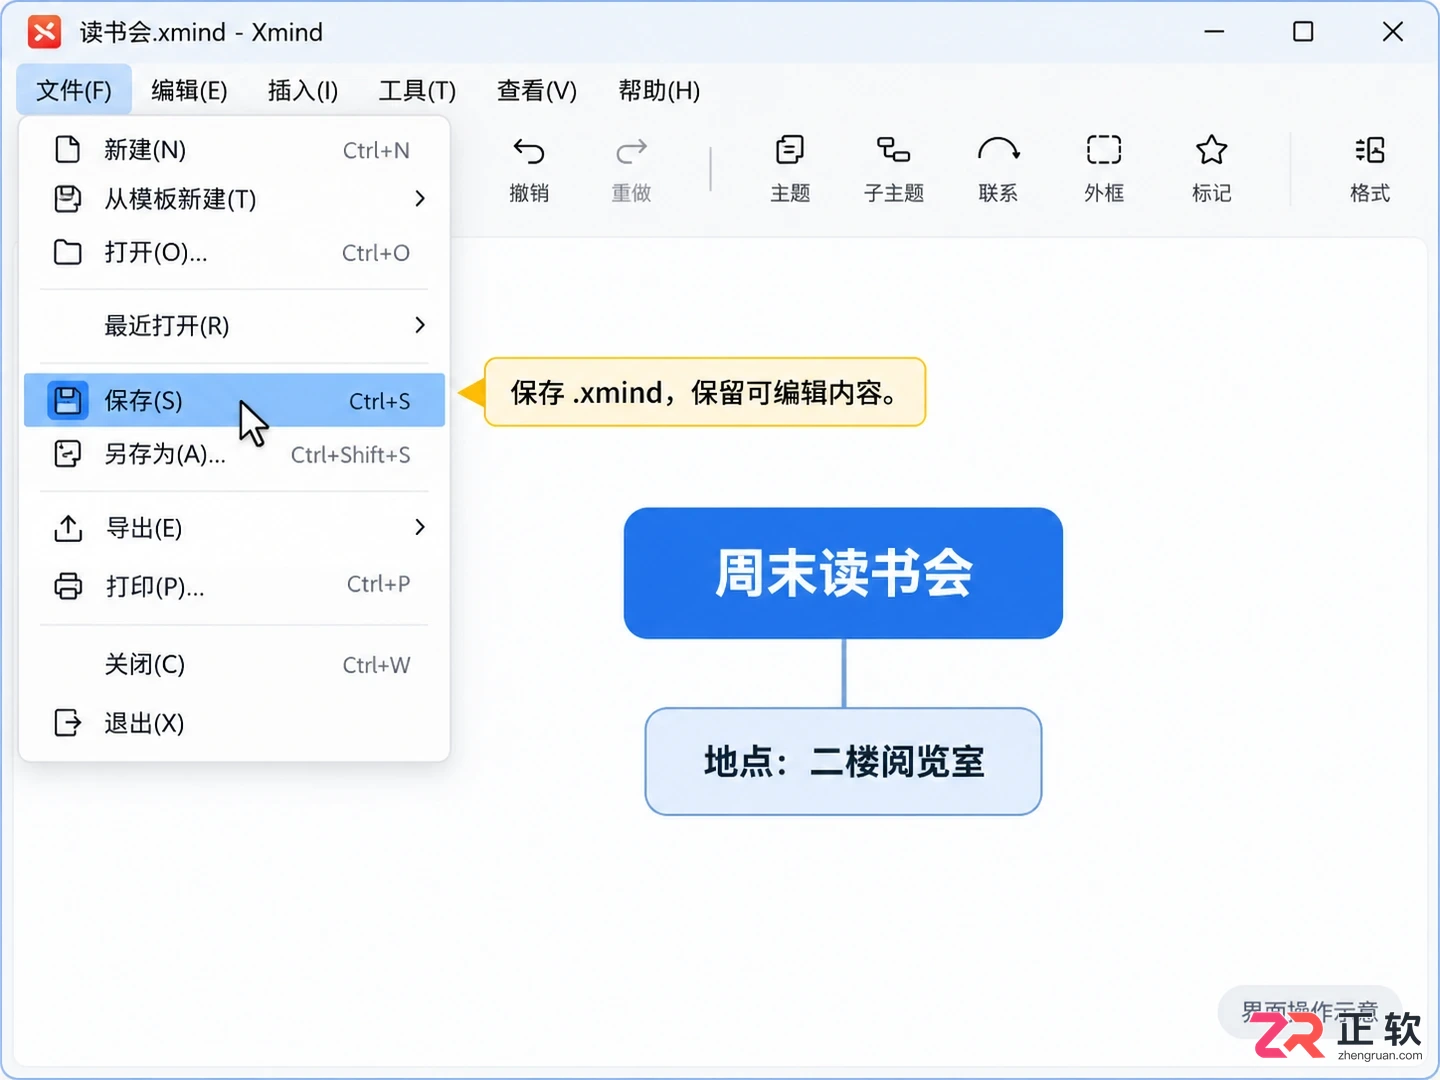The height and width of the screenshot is (1080, 1440).
Task: Click the upload icon beside 导出(E)
Action: click(x=67, y=527)
